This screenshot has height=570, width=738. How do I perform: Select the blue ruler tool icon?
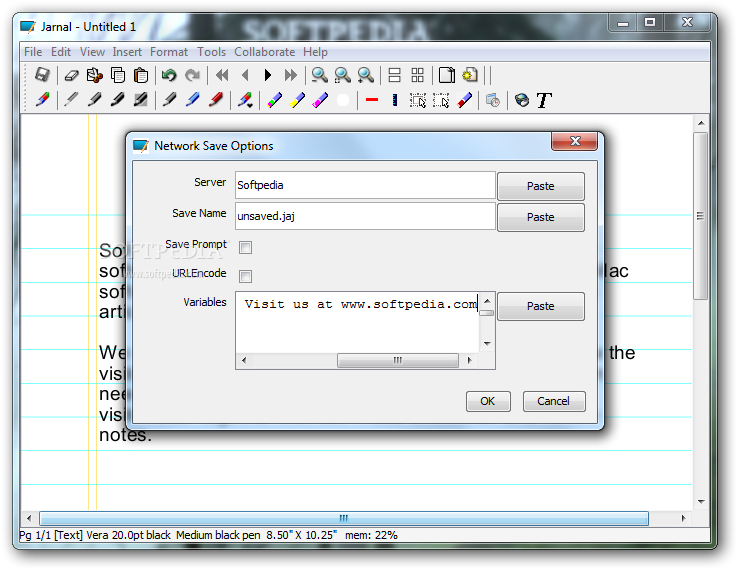pyautogui.click(x=395, y=100)
